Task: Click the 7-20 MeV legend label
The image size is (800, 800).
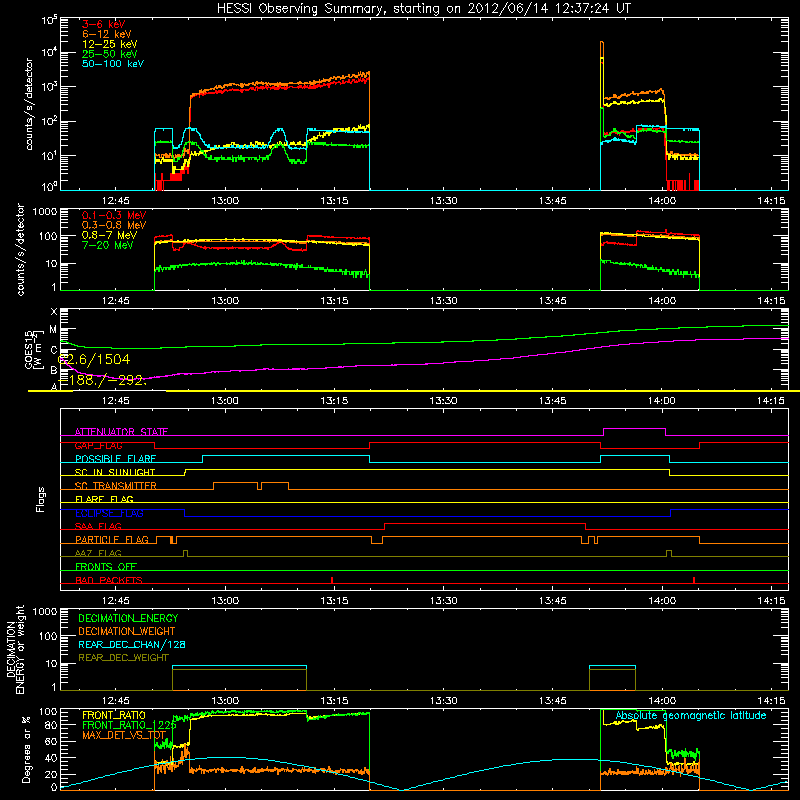Action: 108,245
